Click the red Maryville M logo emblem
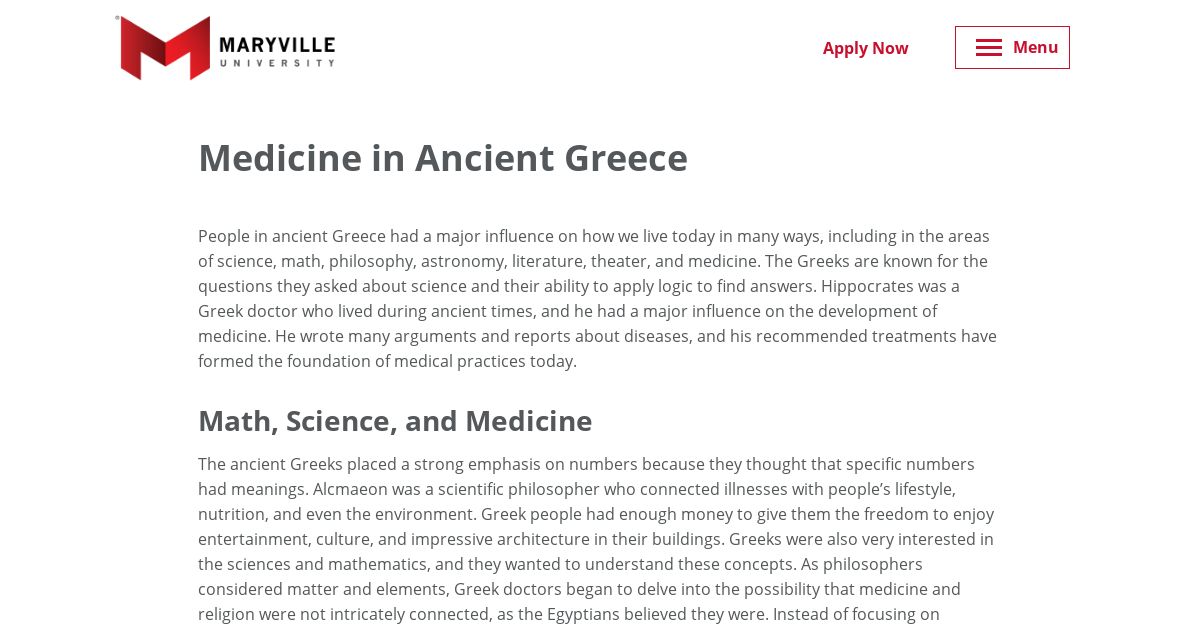Screen dimensions: 1200x630 click(x=165, y=48)
